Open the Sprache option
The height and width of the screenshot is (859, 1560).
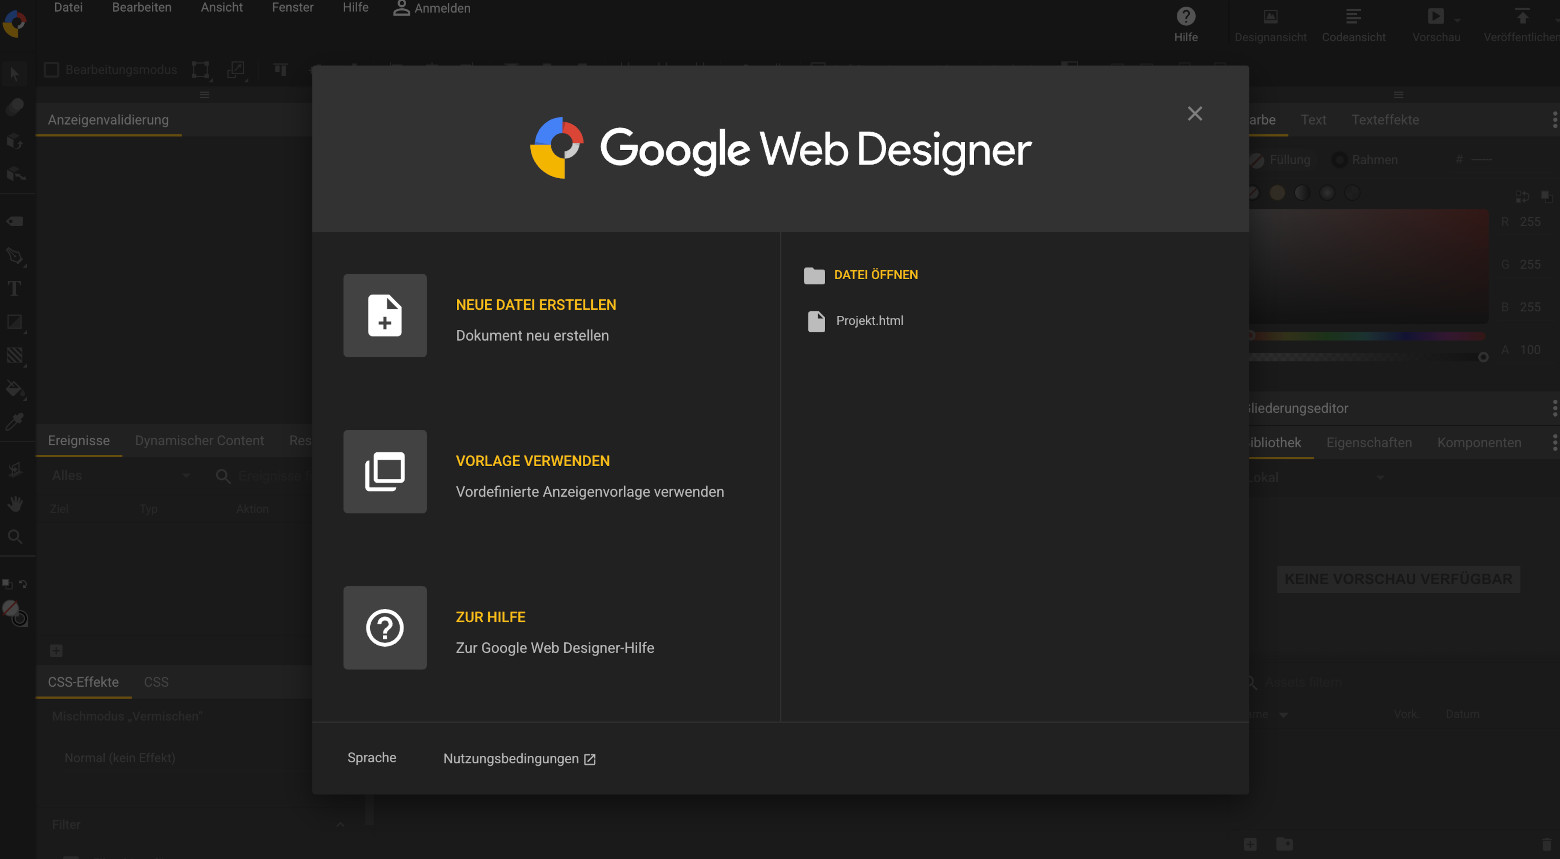pyautogui.click(x=372, y=758)
